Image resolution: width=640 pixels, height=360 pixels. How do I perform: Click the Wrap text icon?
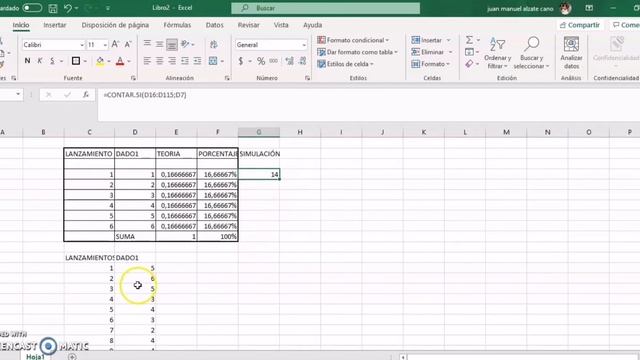pos(213,44)
